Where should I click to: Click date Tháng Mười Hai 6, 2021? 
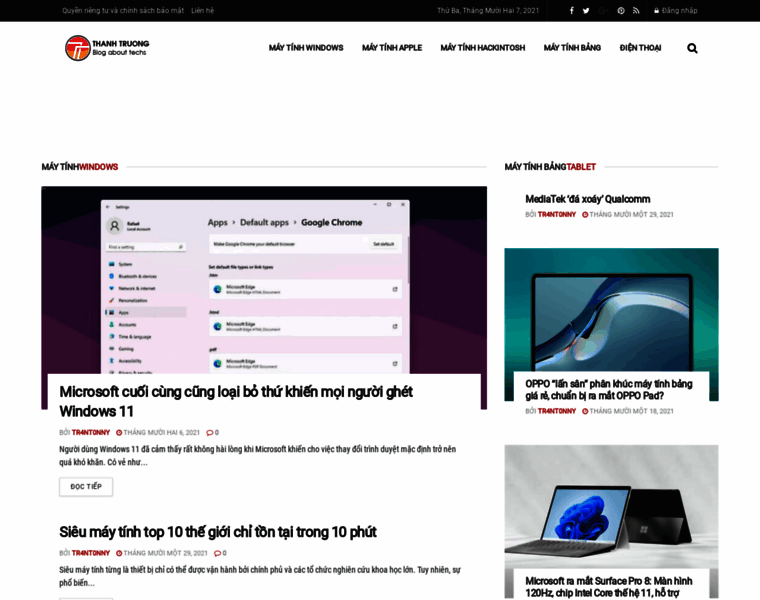click(x=158, y=432)
